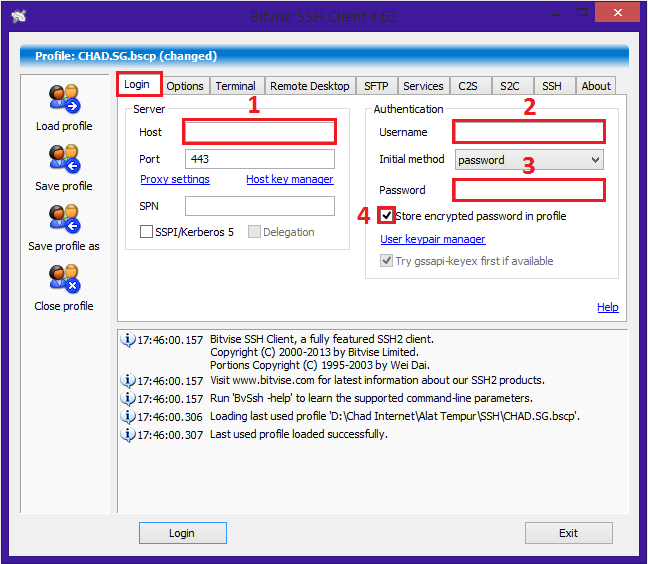The image size is (648, 564).
Task: Click info icon beside 'Last used profile loaded' entry
Action: click(x=128, y=435)
